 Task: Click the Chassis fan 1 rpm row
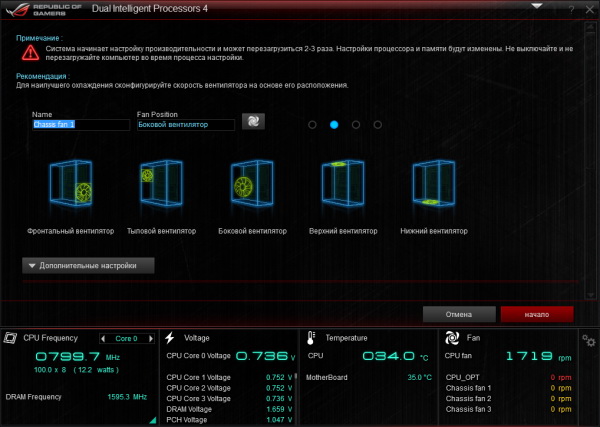coord(509,388)
